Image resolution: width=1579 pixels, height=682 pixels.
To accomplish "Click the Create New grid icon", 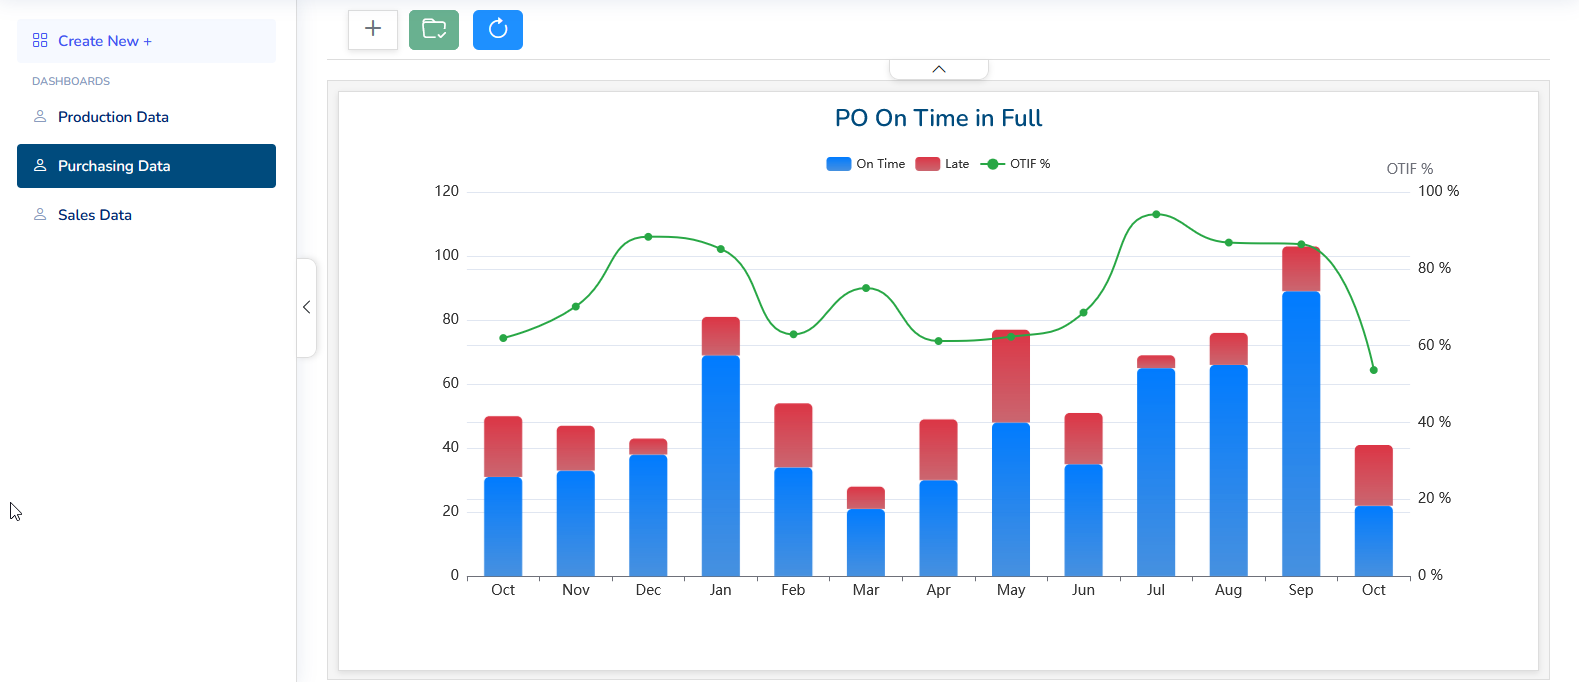I will point(40,41).
